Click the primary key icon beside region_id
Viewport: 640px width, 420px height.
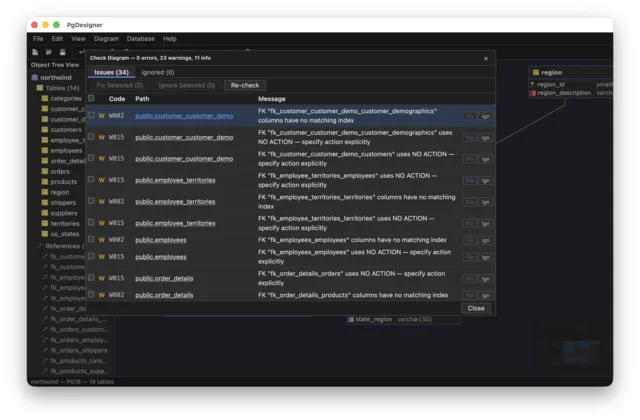click(x=532, y=84)
